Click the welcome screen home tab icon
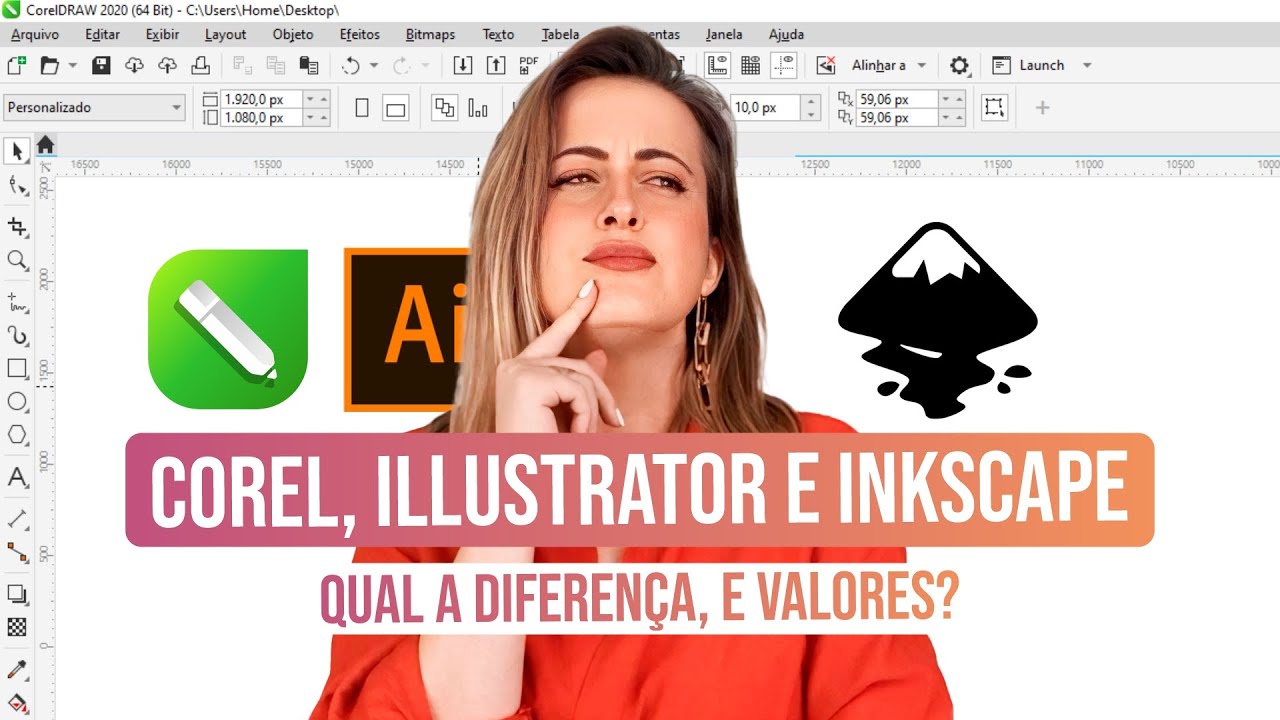This screenshot has height=720, width=1280. (x=45, y=146)
